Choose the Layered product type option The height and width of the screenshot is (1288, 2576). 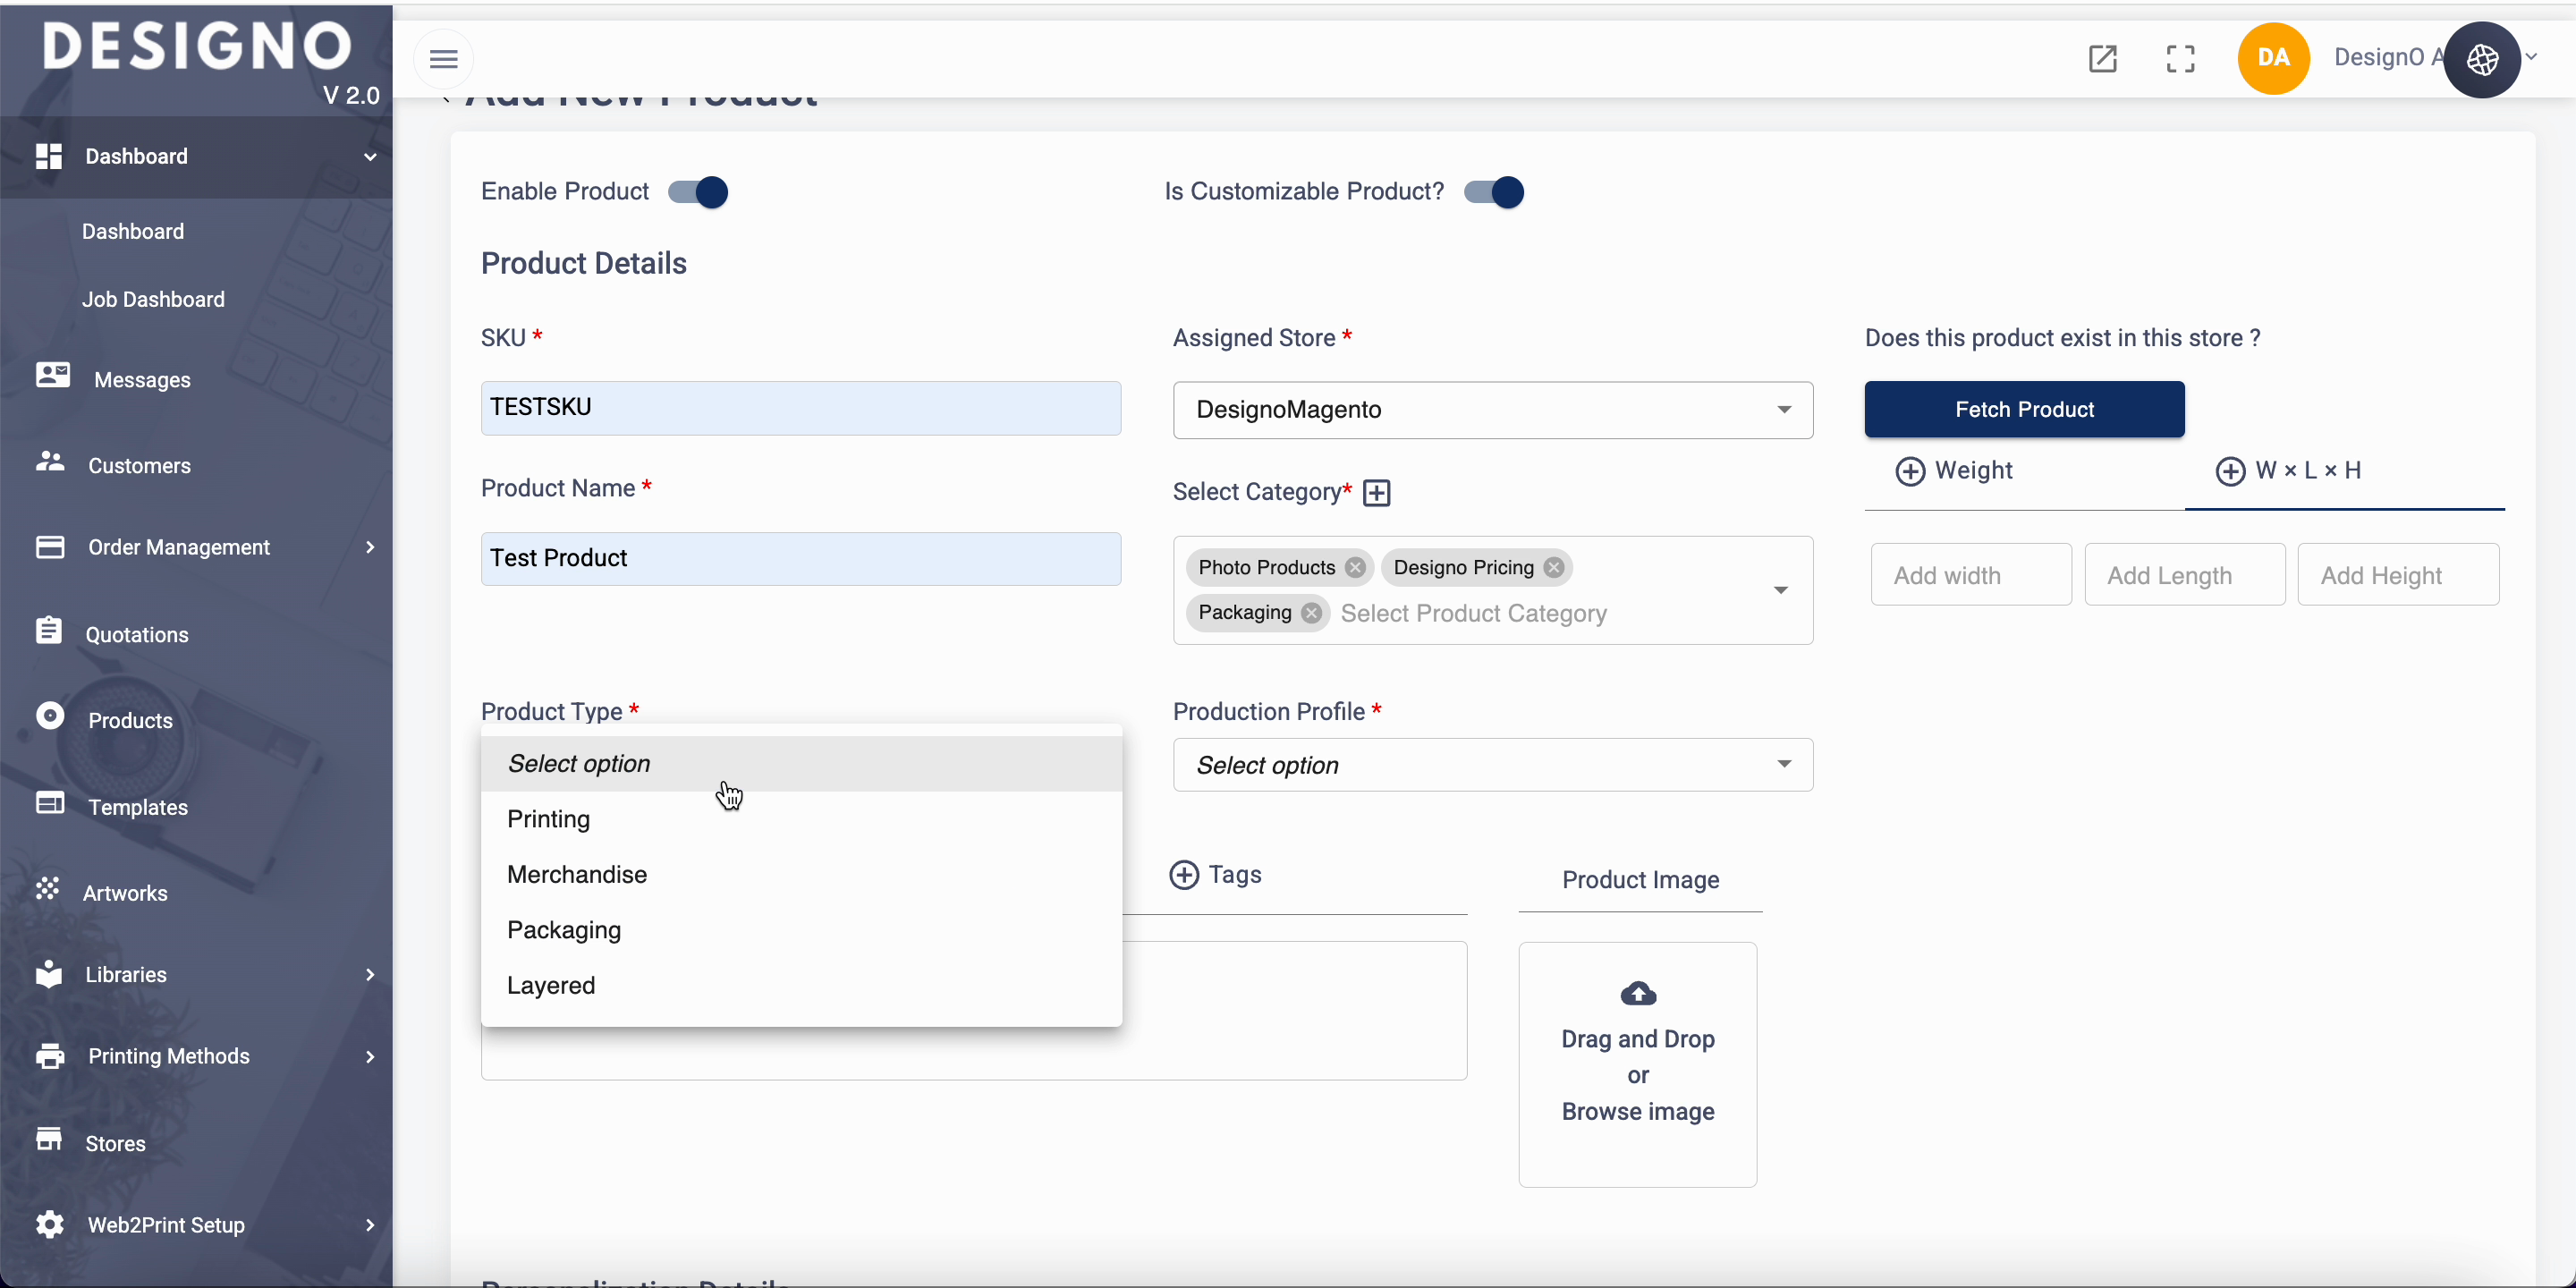click(x=551, y=986)
